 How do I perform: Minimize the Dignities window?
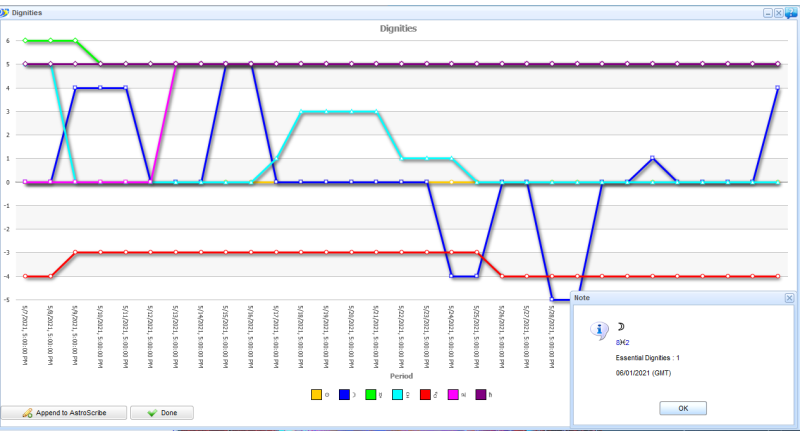point(768,13)
